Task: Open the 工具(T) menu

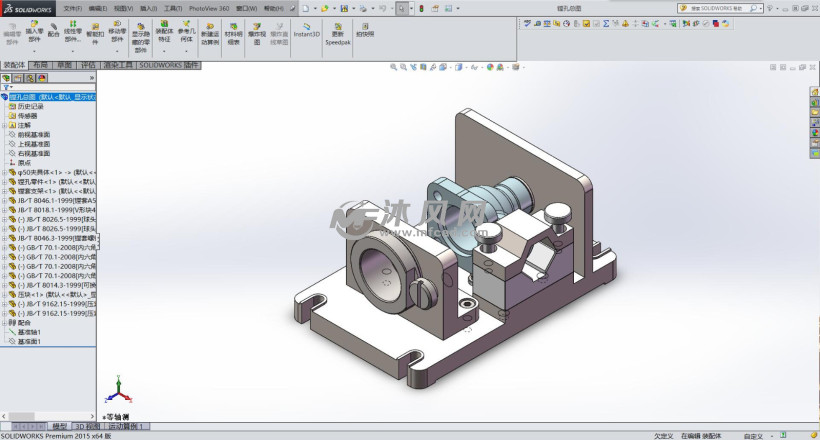Action: click(x=172, y=7)
